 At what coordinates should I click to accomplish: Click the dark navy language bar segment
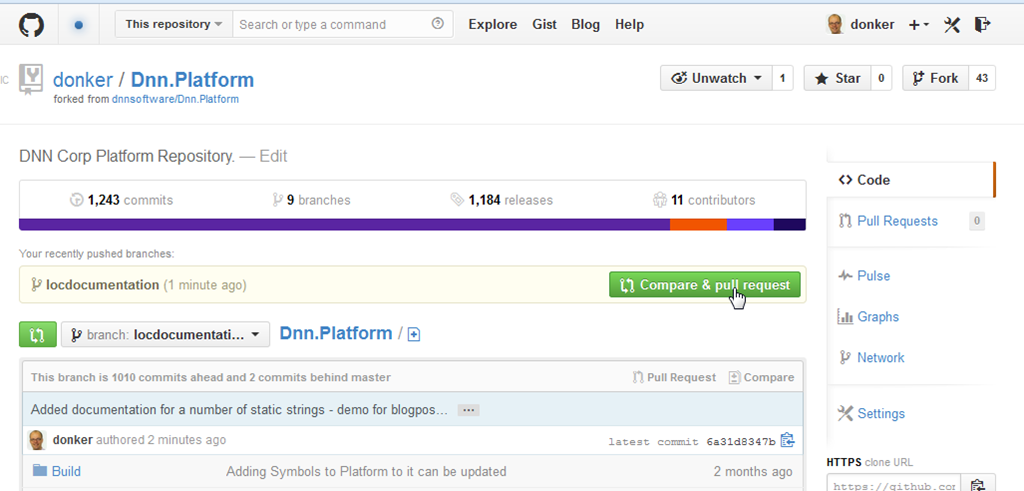790,225
